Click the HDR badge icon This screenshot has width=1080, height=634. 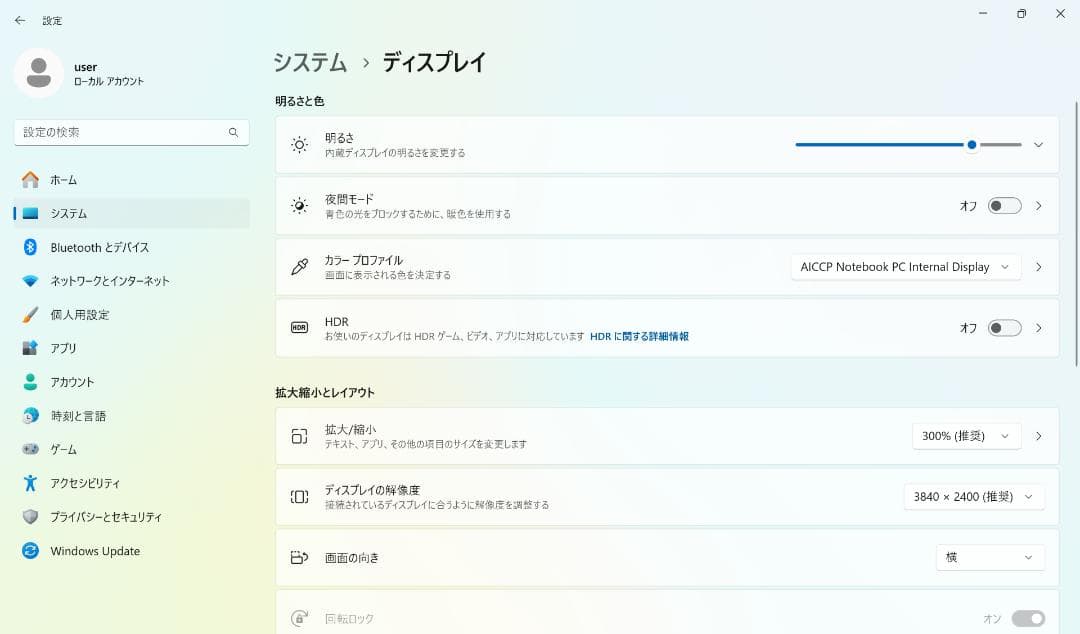coord(299,328)
